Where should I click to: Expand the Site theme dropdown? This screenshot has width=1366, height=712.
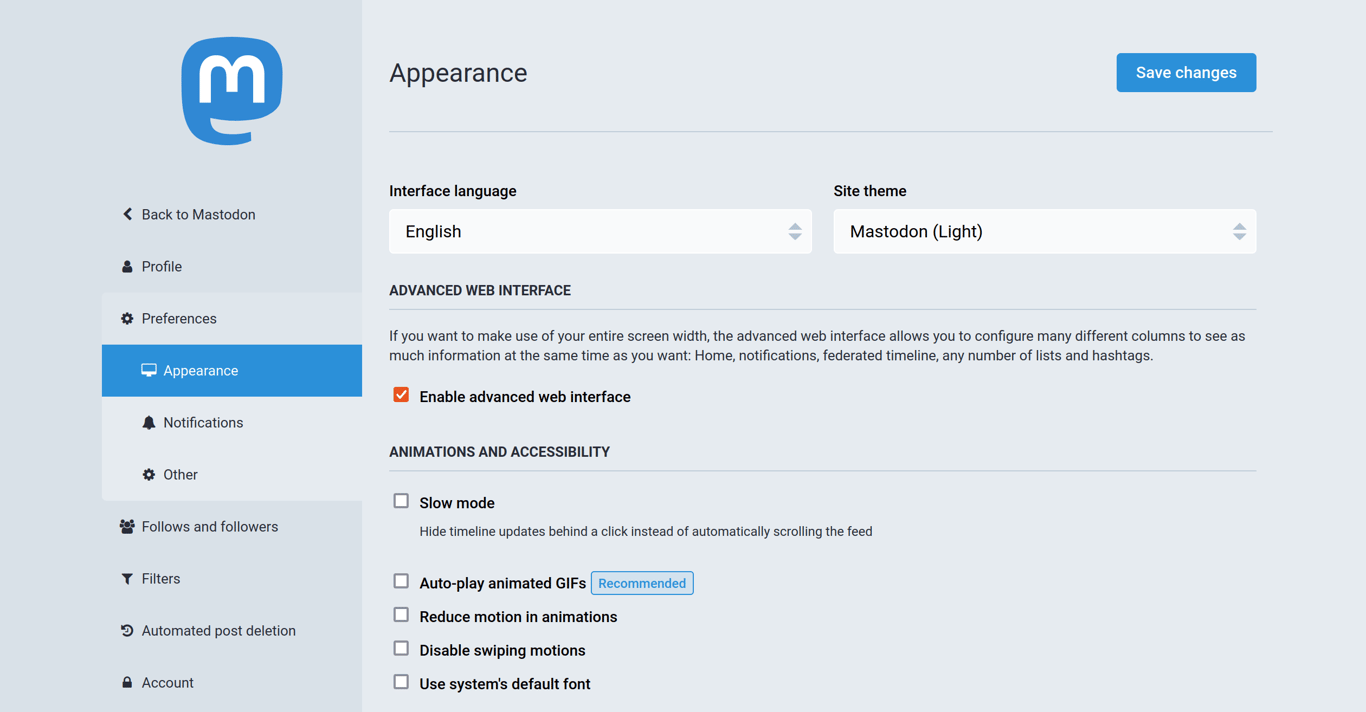[x=1044, y=232]
